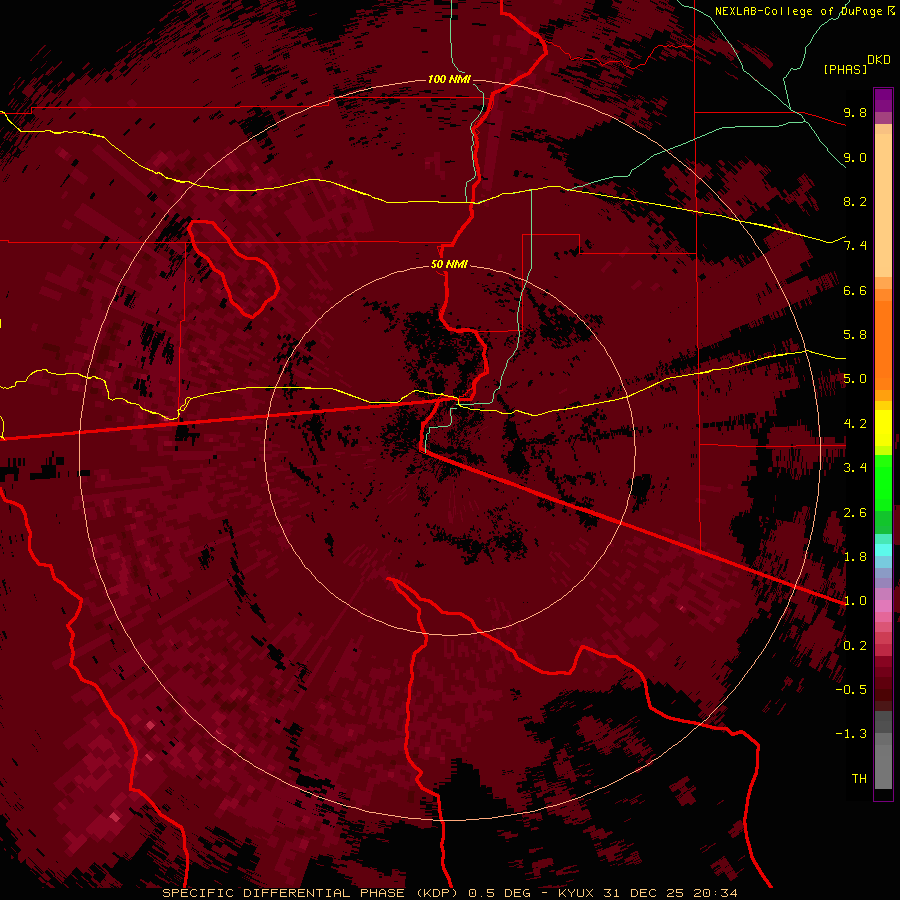Click the purple band on the color scale
Viewport: 900px width, 900px height.
(883, 100)
